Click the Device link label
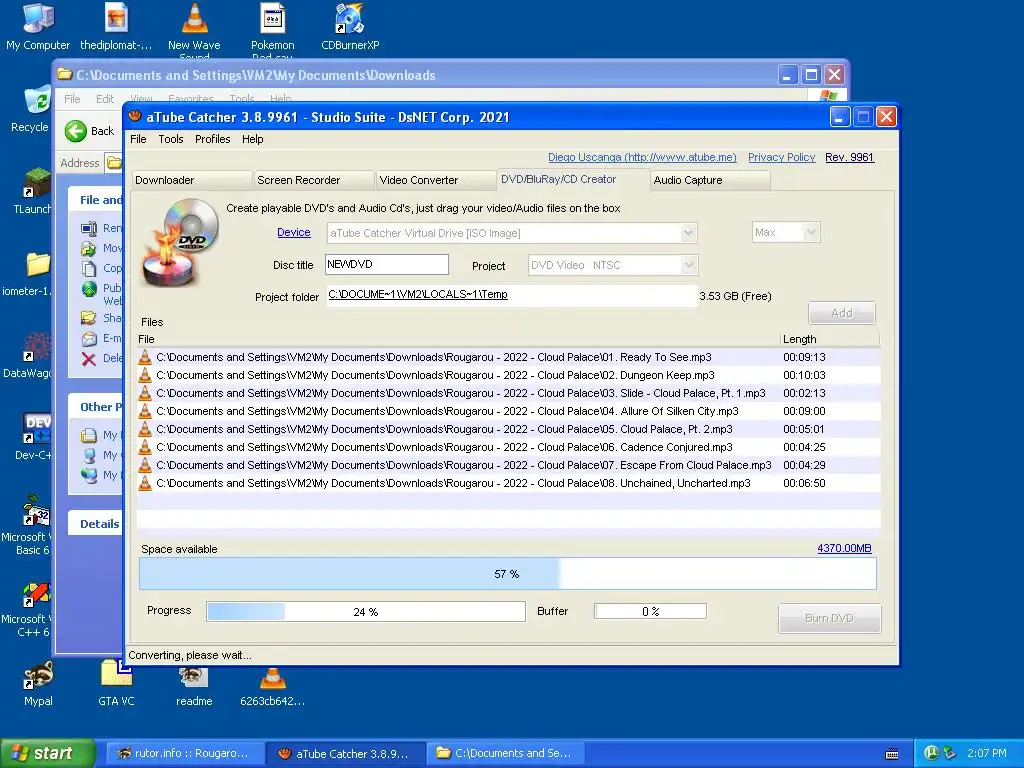The image size is (1024, 768). (293, 232)
